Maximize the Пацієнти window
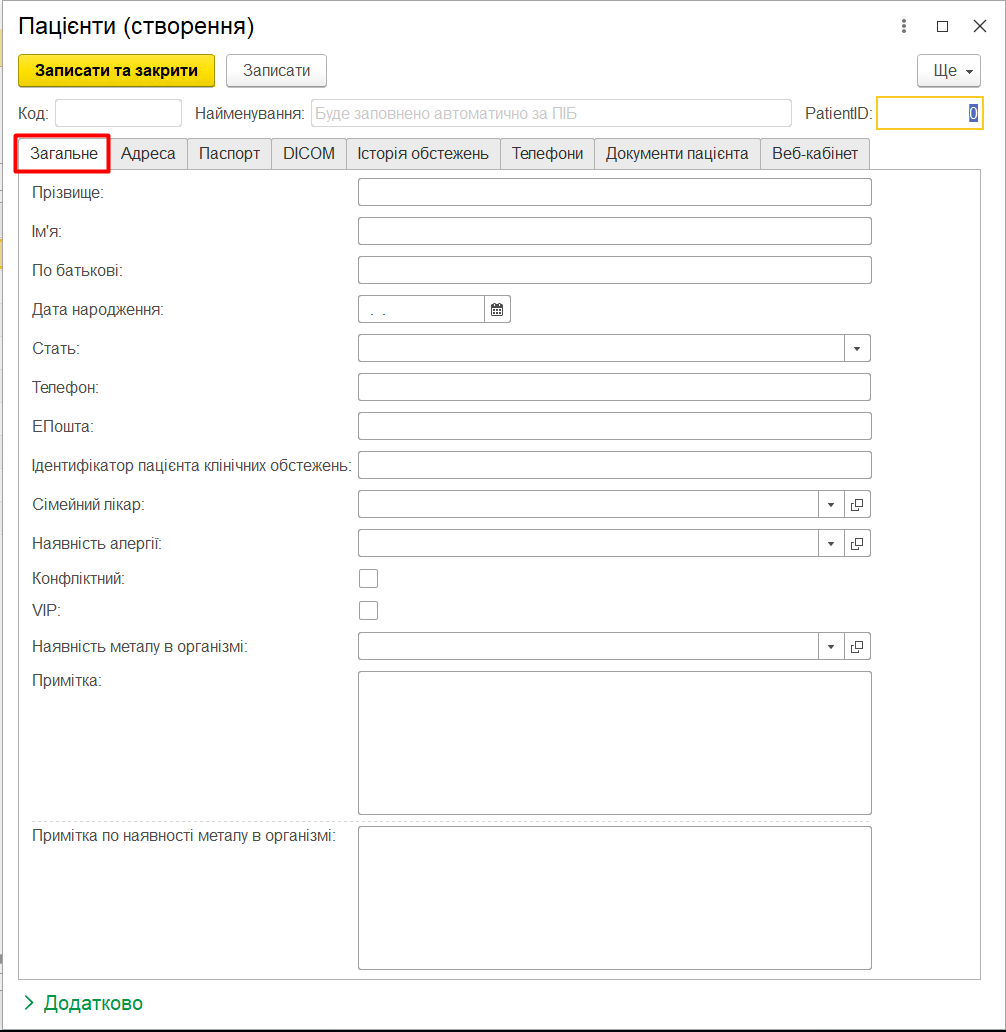The width and height of the screenshot is (1006, 1032). 942,27
